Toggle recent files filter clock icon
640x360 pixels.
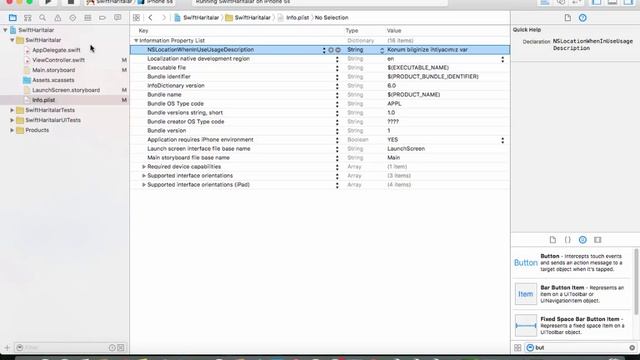point(112,348)
